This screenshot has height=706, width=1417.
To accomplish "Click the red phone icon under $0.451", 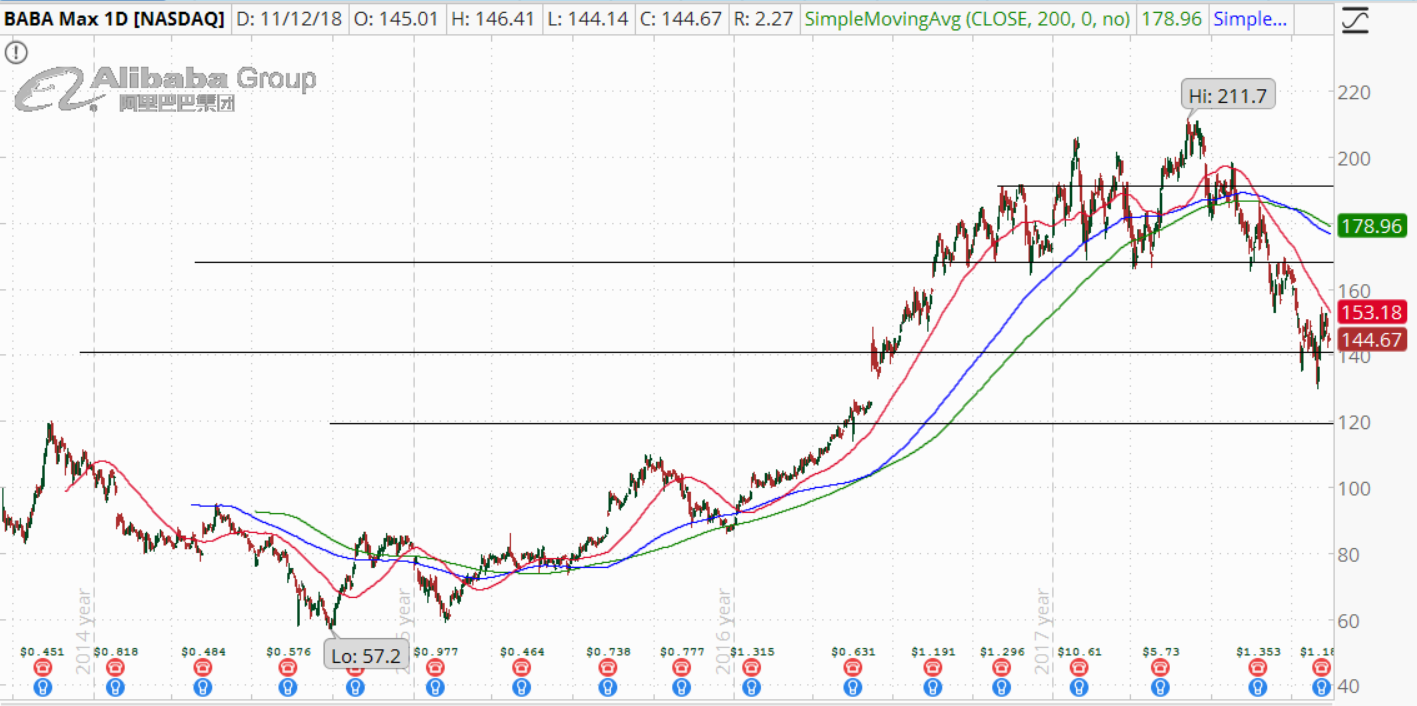I will pyautogui.click(x=43, y=668).
